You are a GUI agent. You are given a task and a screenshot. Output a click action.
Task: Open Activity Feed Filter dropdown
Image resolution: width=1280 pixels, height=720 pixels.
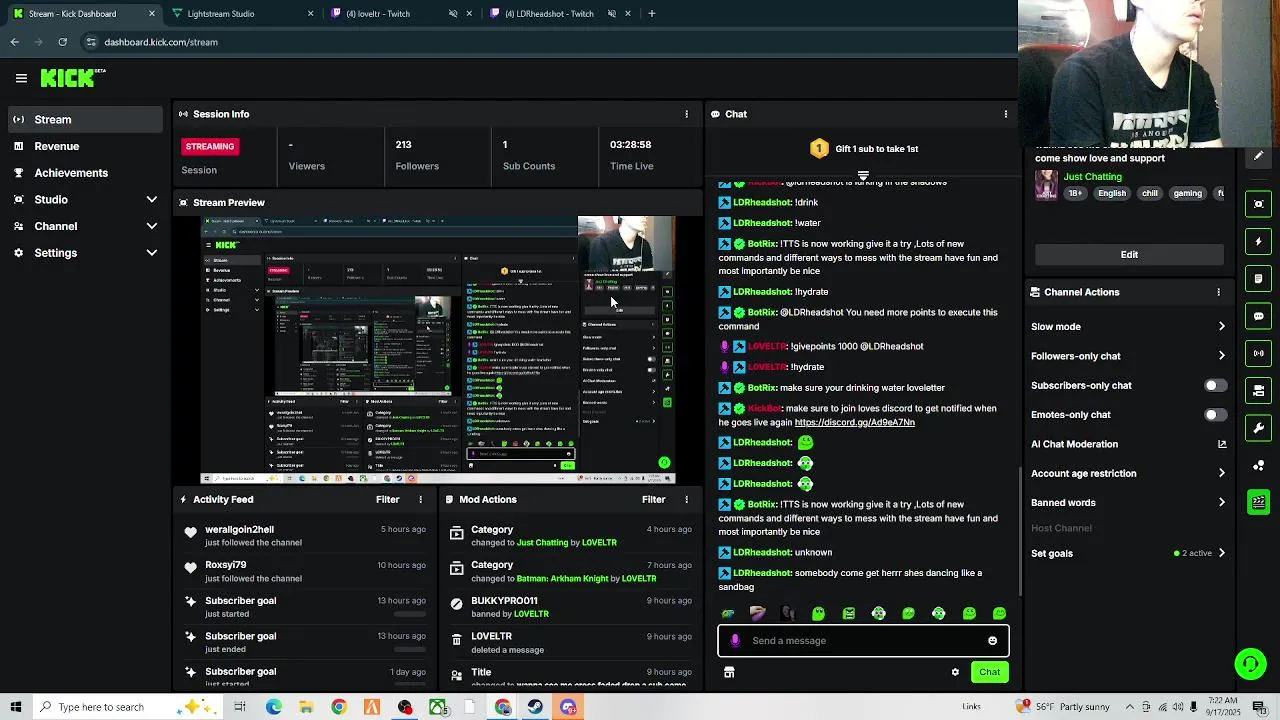tap(387, 499)
